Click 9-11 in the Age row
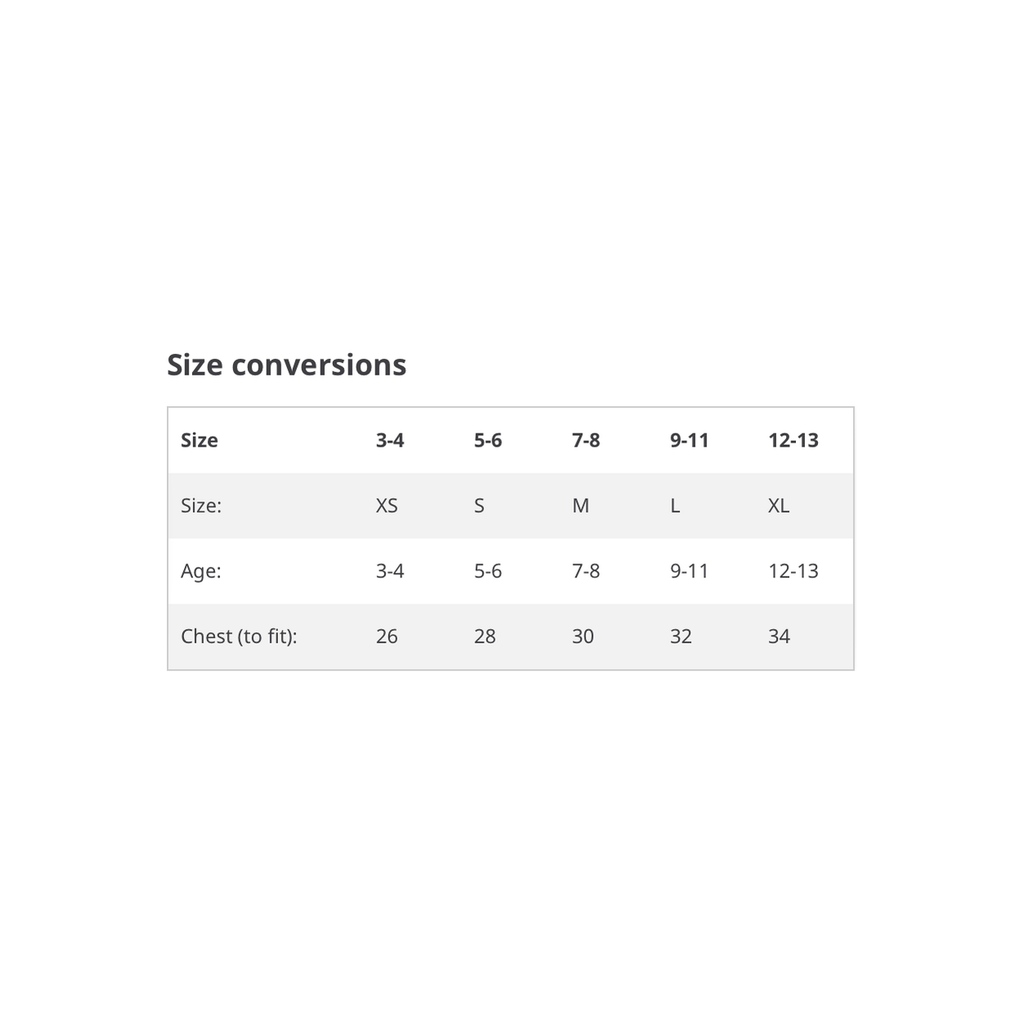 click(689, 571)
